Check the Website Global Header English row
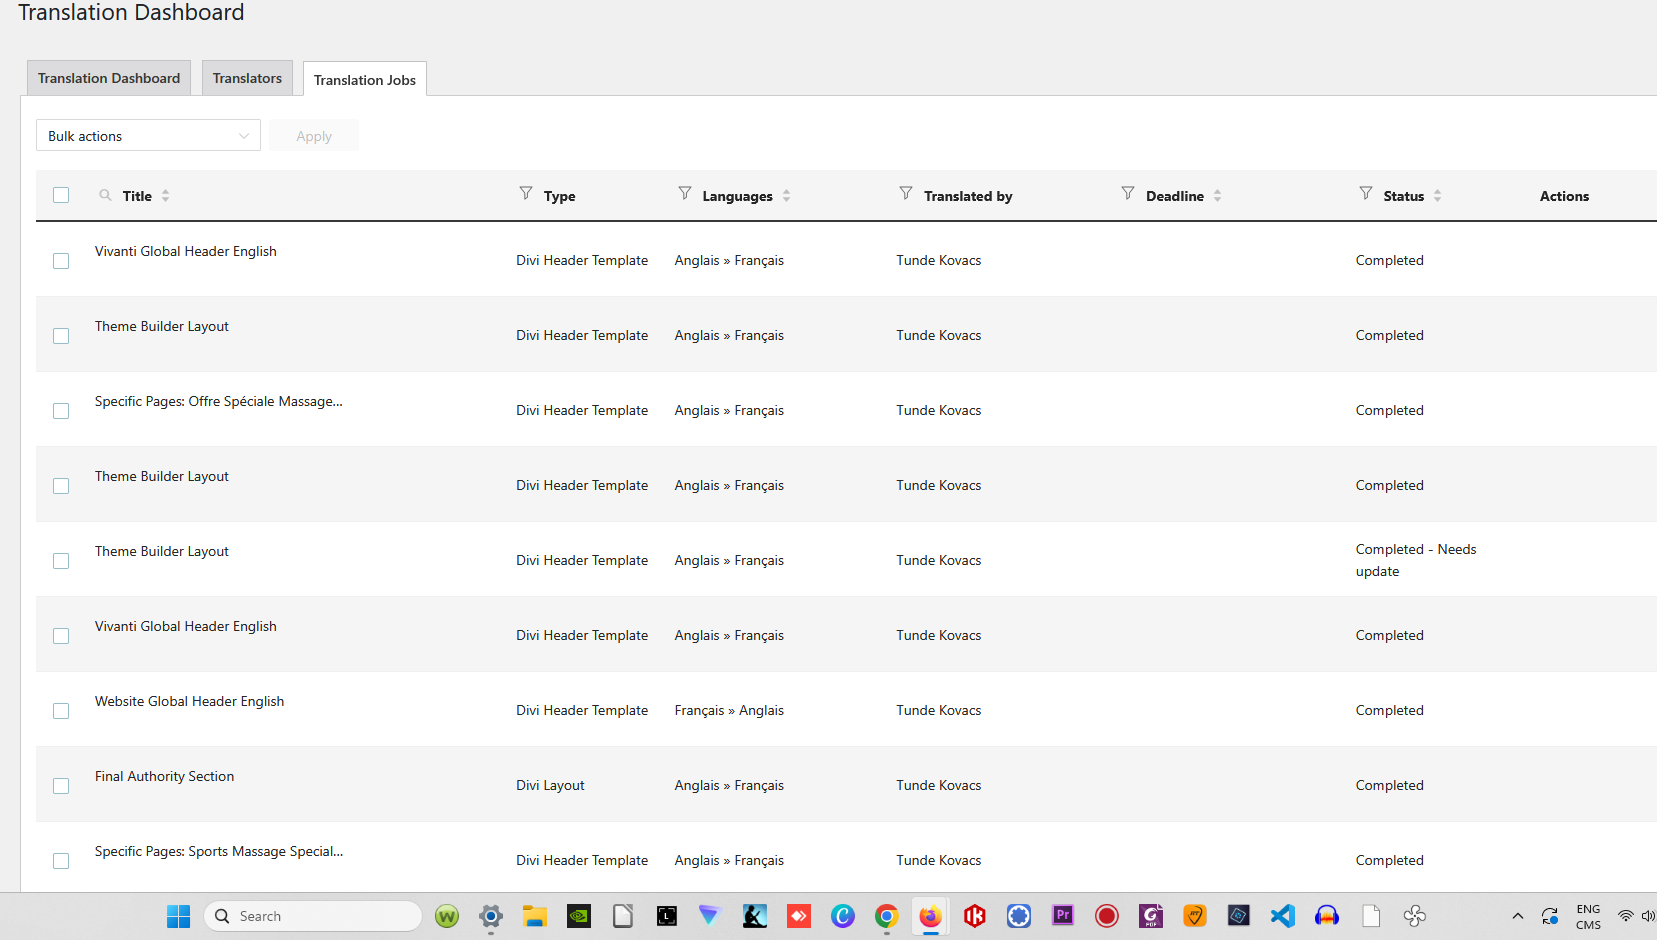Image resolution: width=1657 pixels, height=940 pixels. [61, 711]
